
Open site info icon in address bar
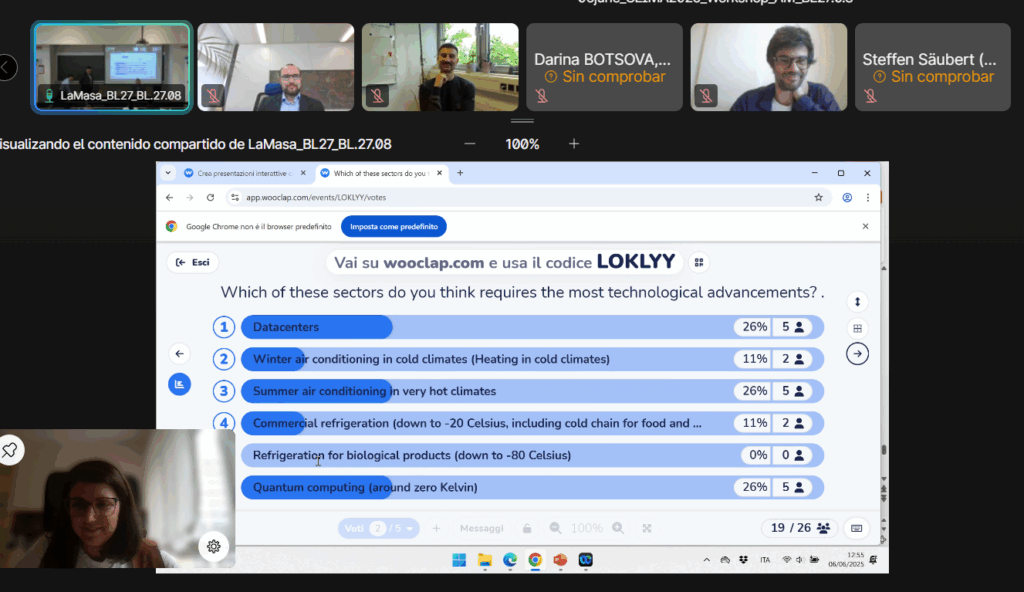point(235,197)
